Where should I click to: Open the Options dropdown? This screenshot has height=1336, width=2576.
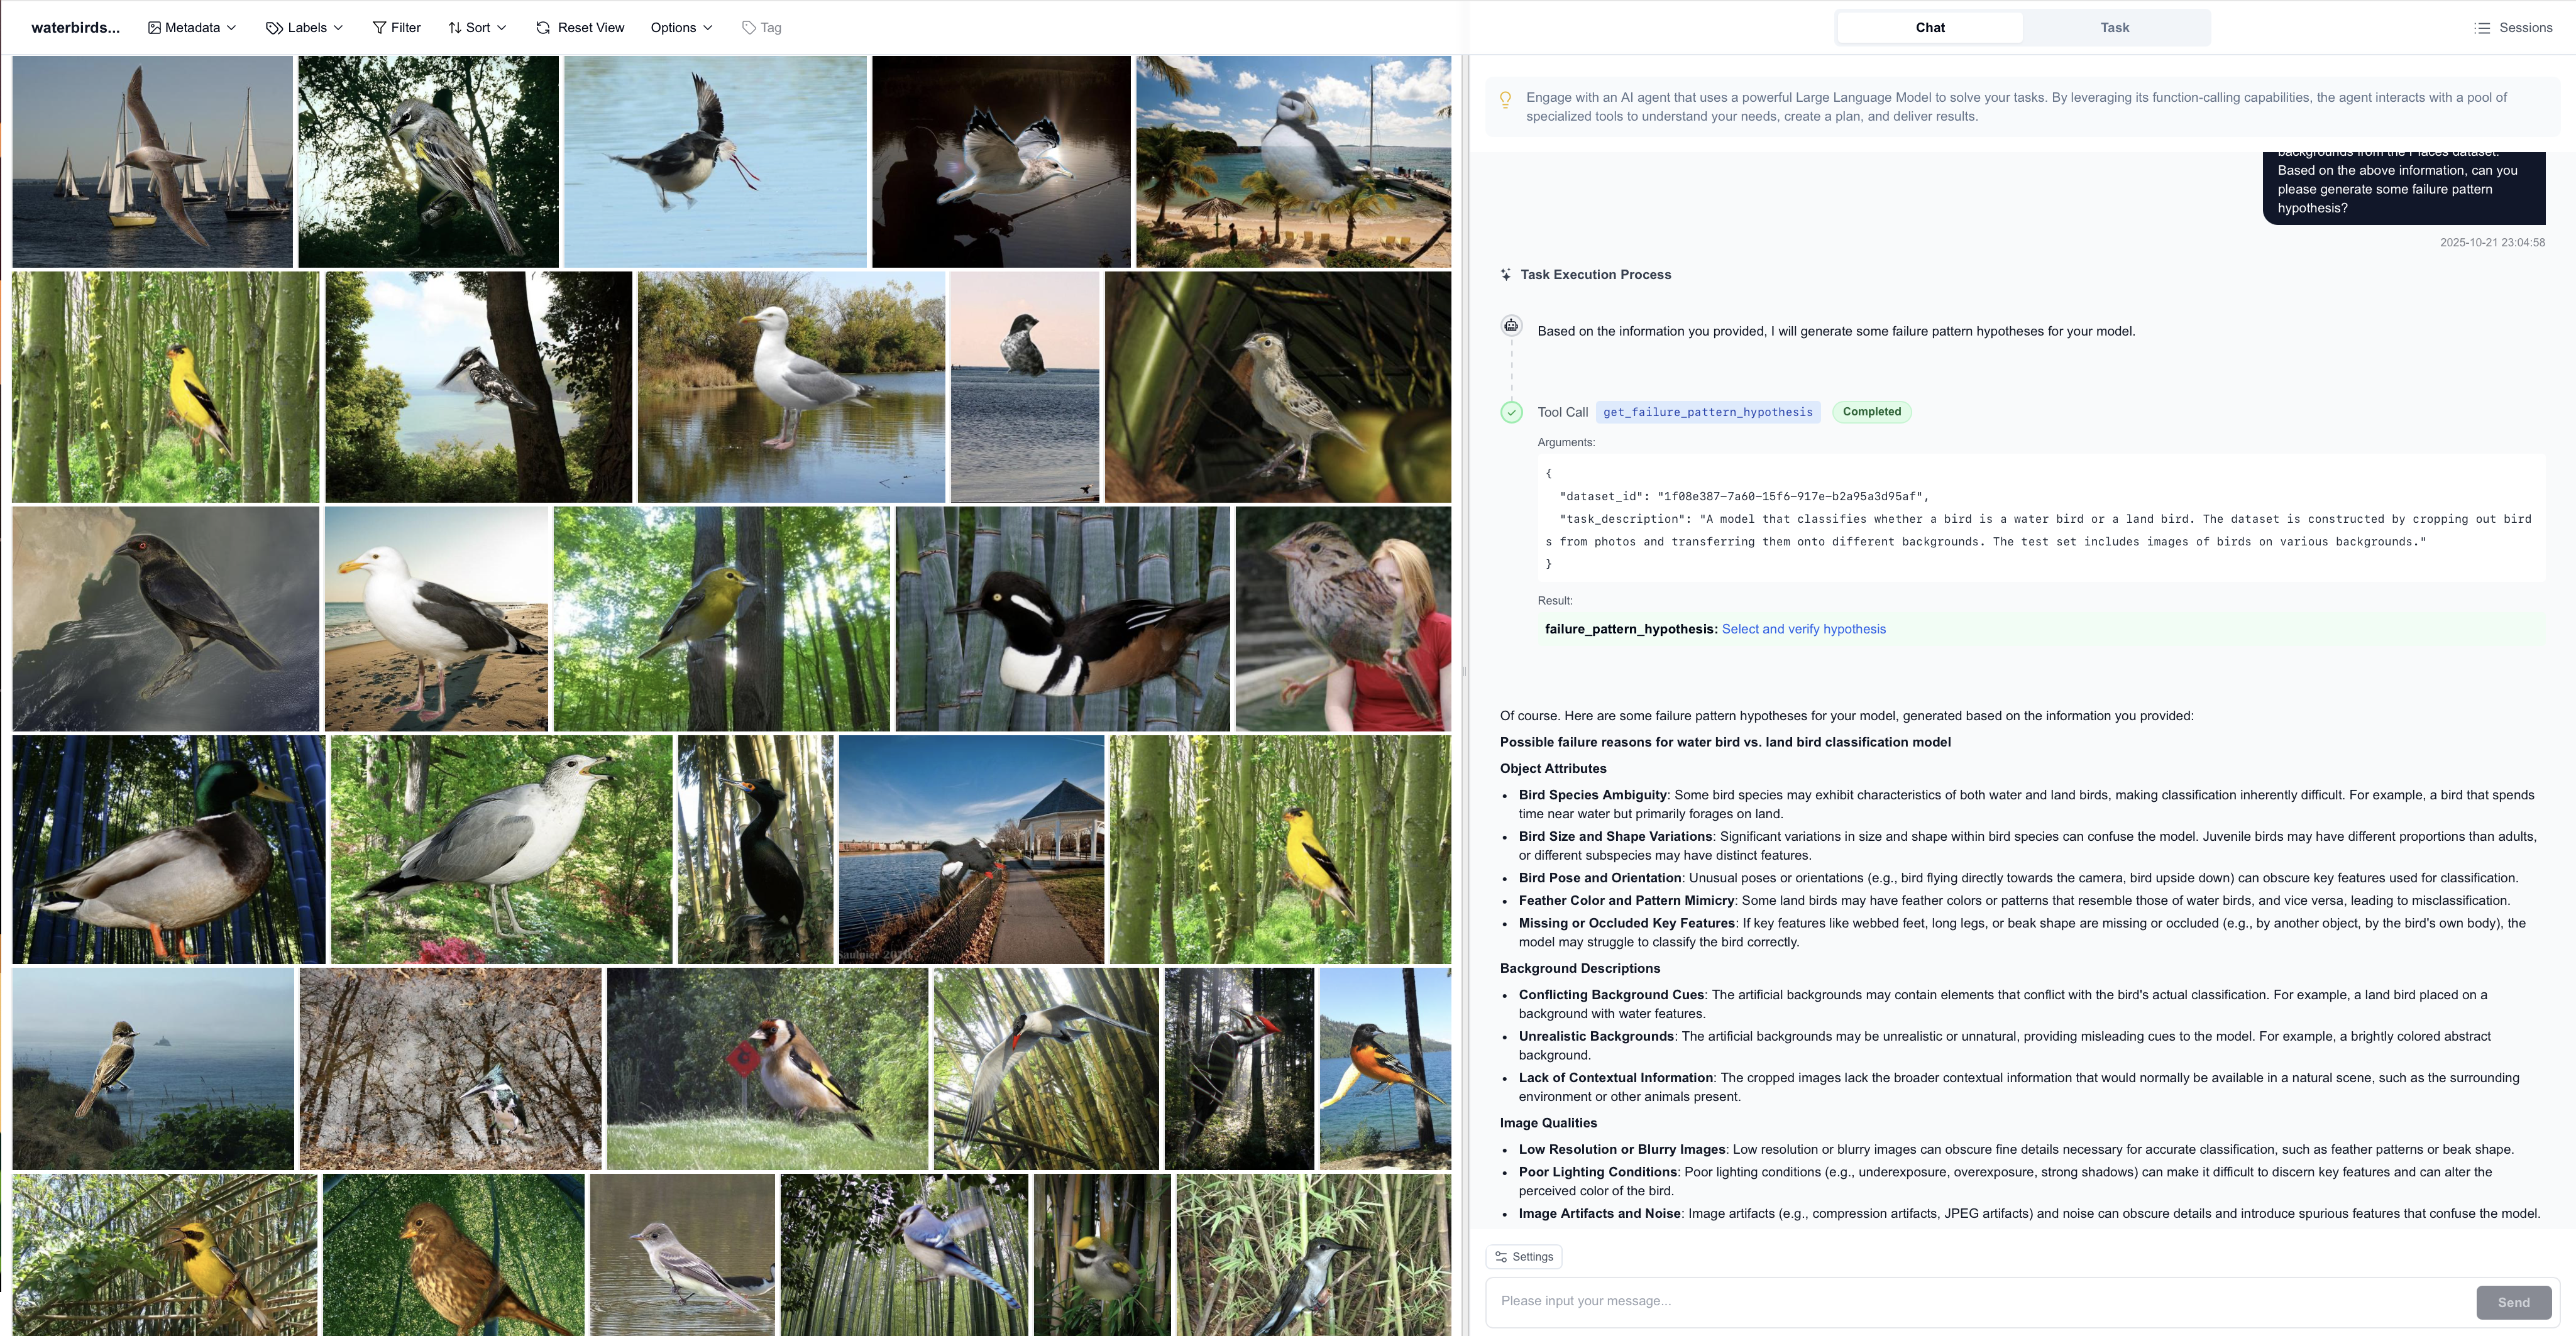pyautogui.click(x=681, y=28)
